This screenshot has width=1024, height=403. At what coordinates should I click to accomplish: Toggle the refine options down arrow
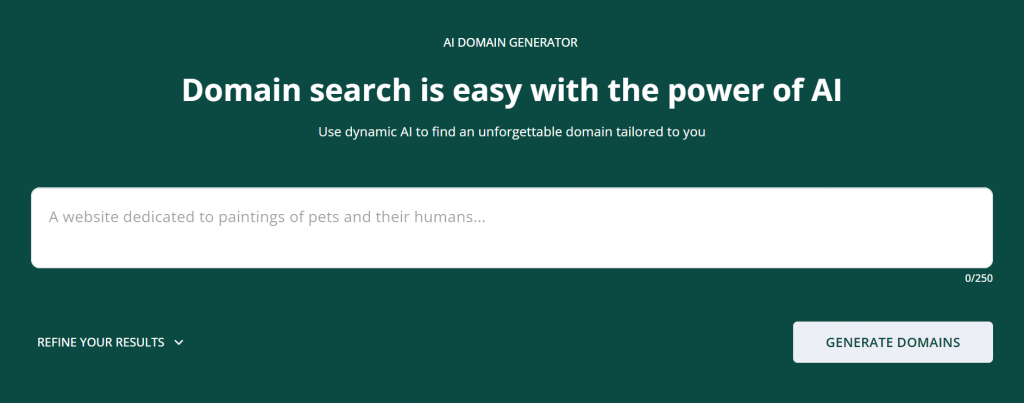[179, 342]
